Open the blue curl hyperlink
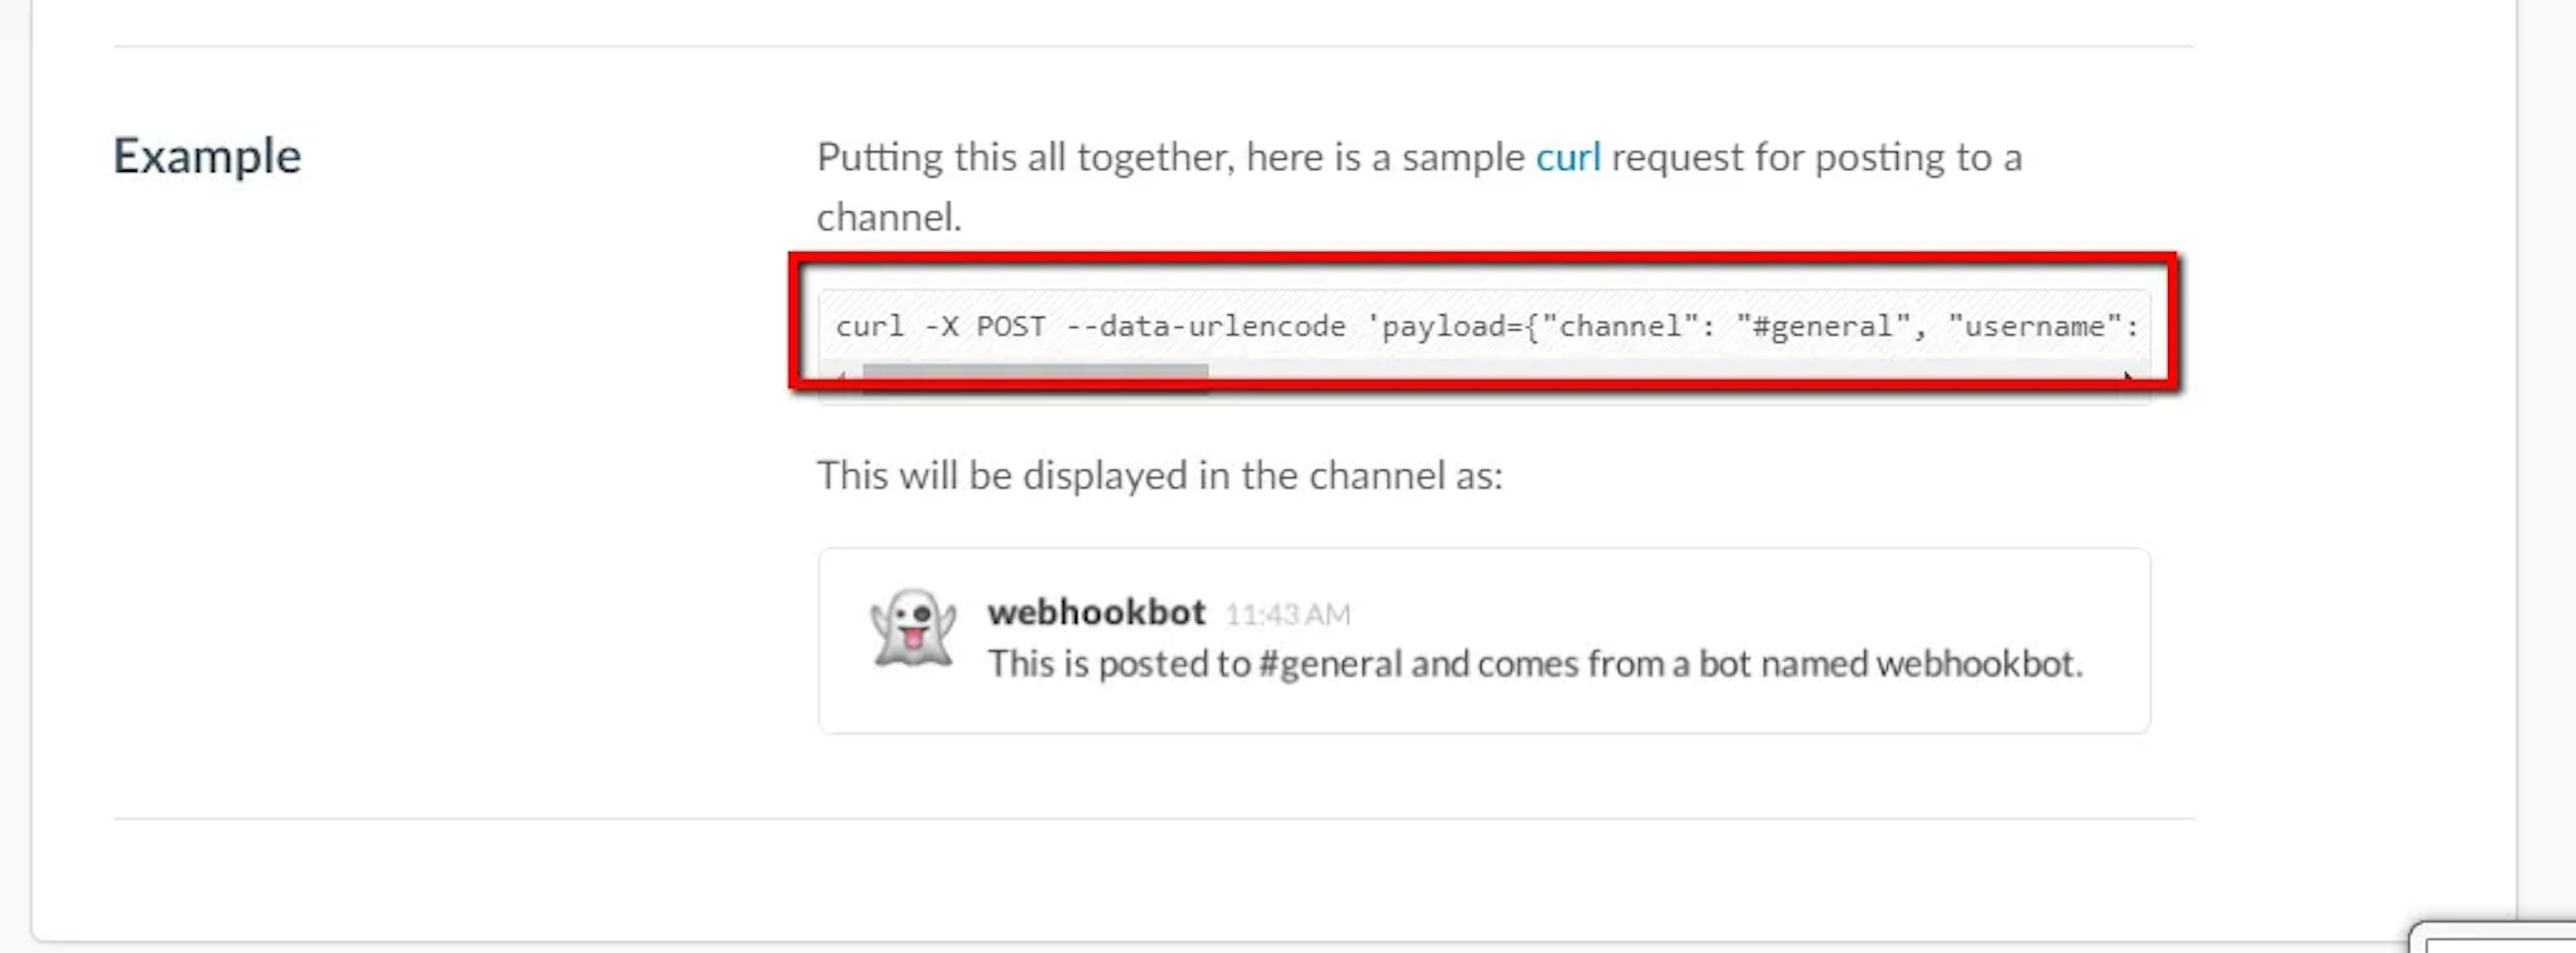 [x=1567, y=158]
